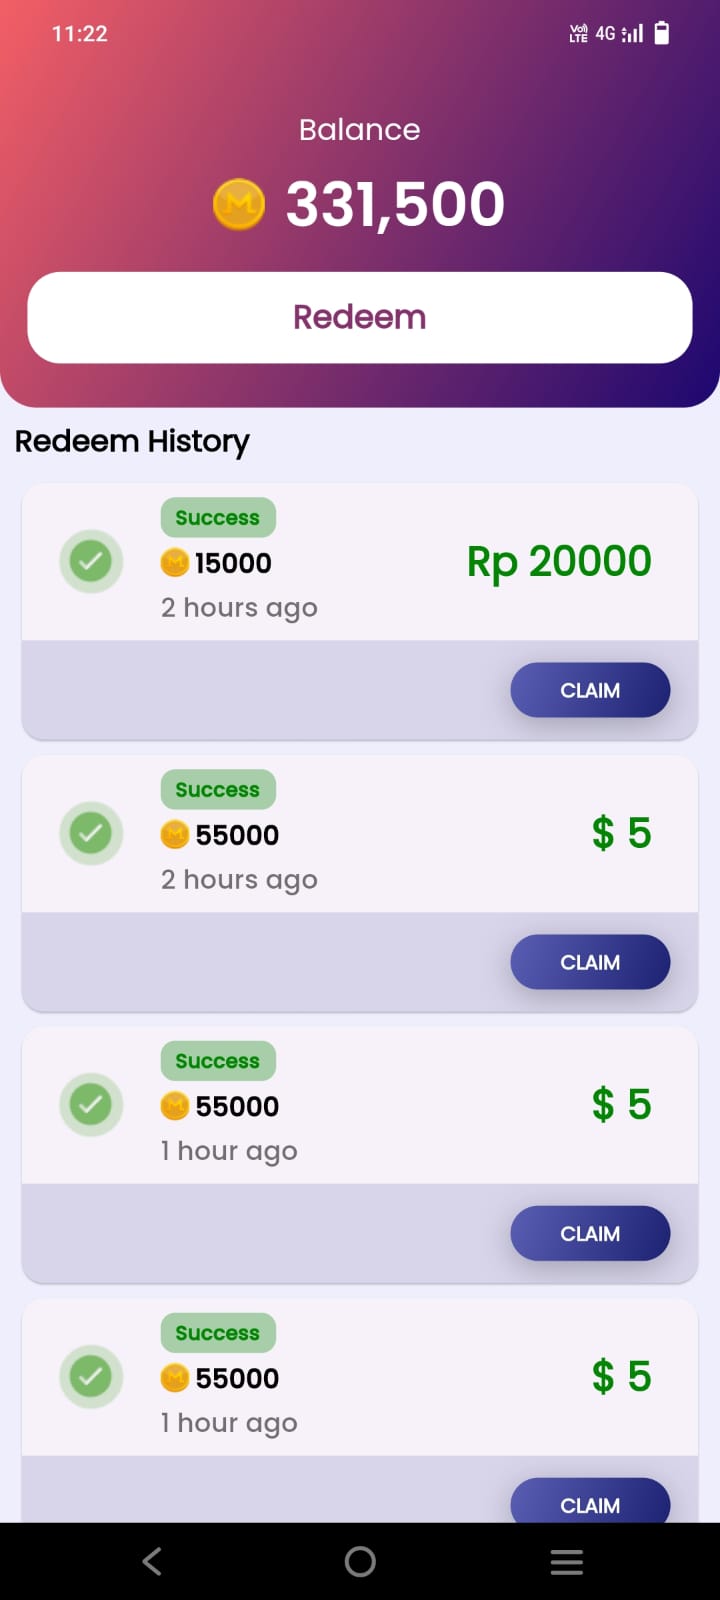Tap the Android home circle button
The image size is (720, 1600).
(x=360, y=1562)
